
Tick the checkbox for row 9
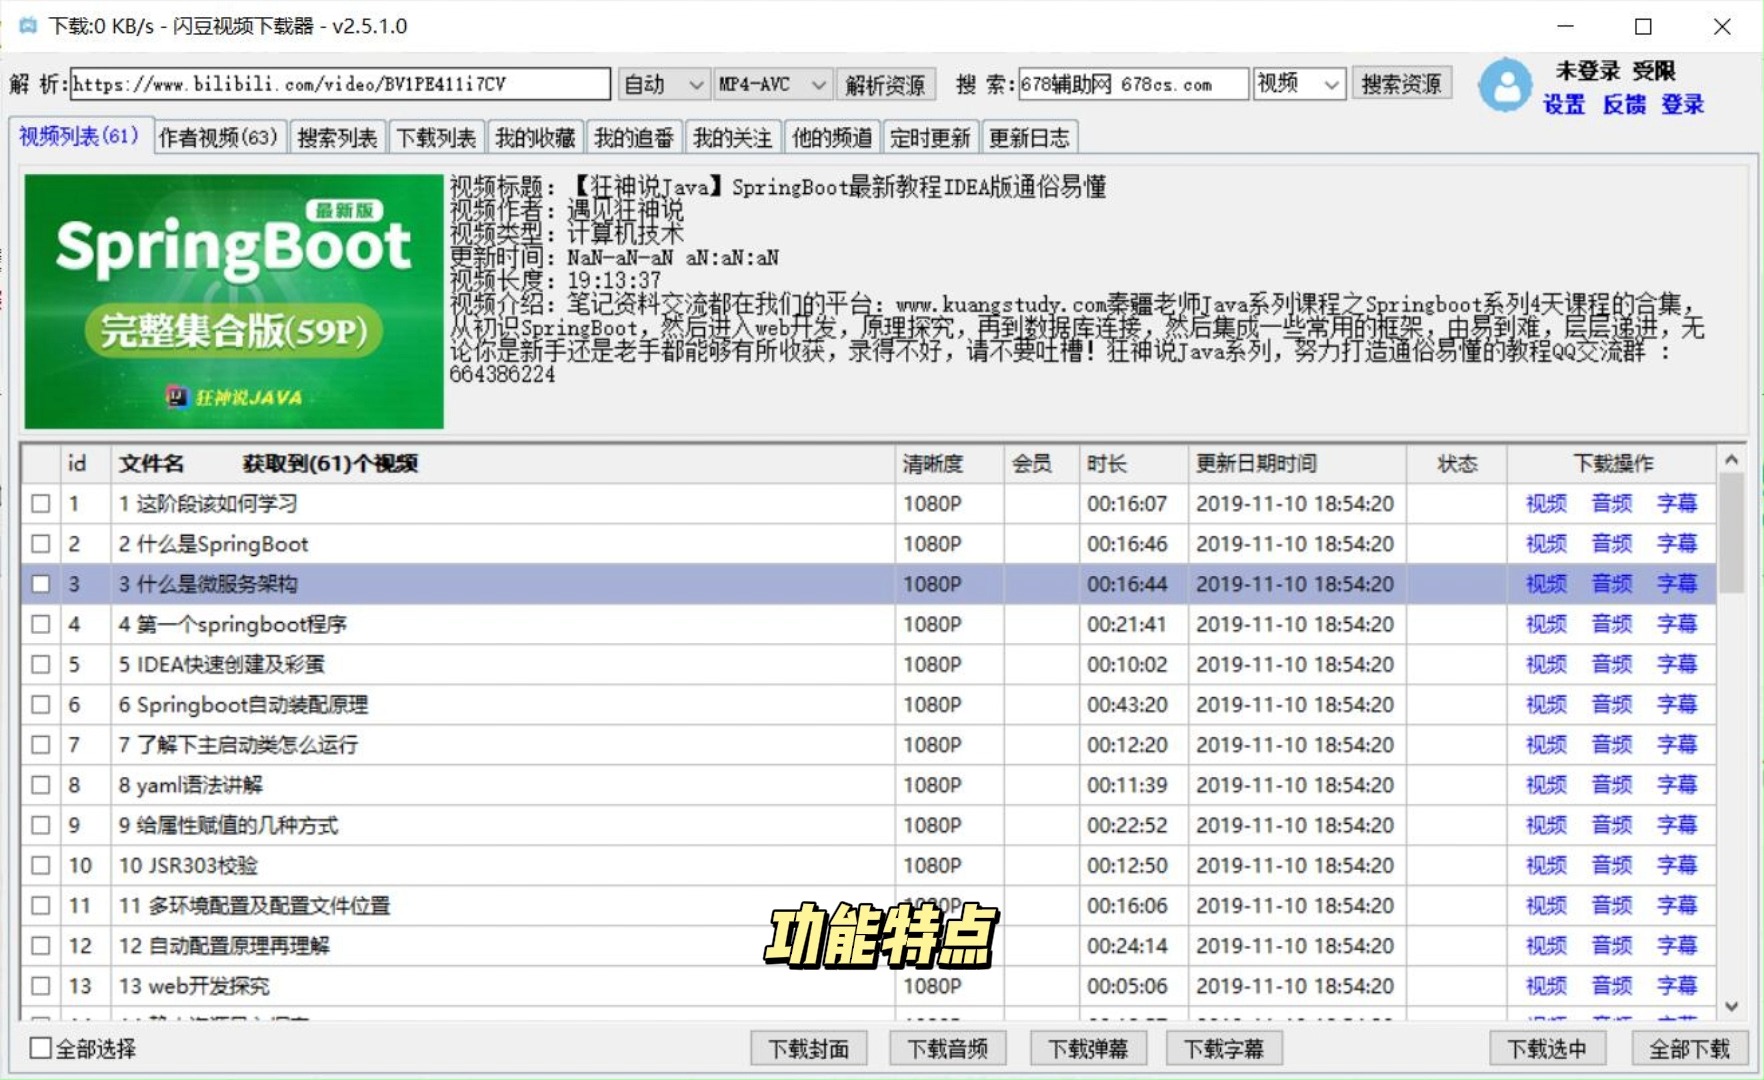tap(41, 825)
